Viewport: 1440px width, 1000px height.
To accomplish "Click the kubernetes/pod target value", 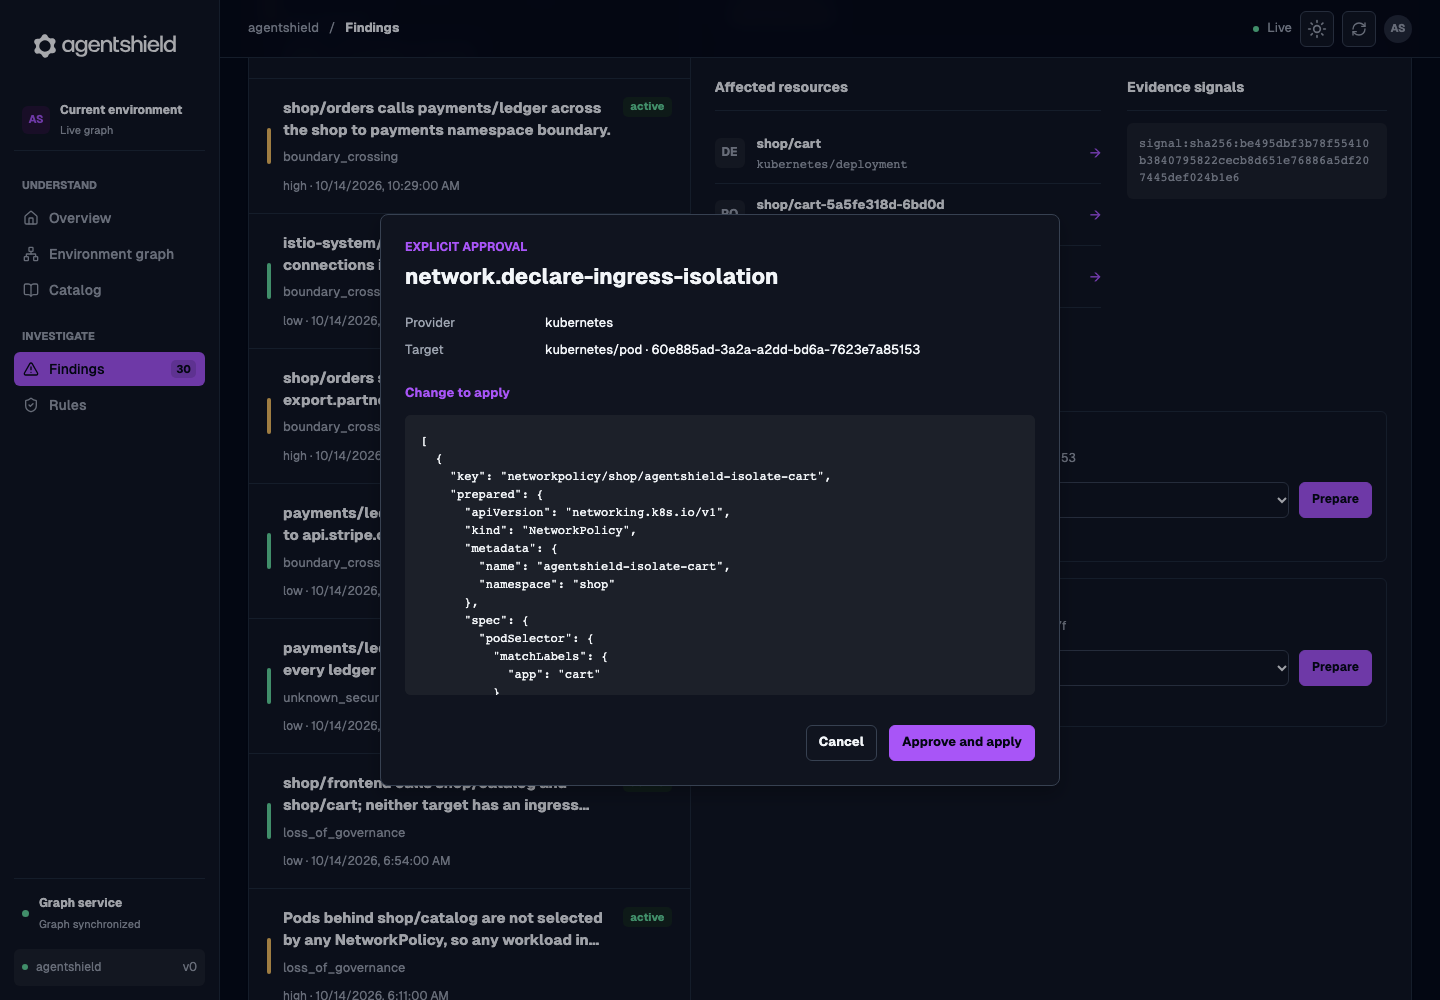I will [732, 350].
